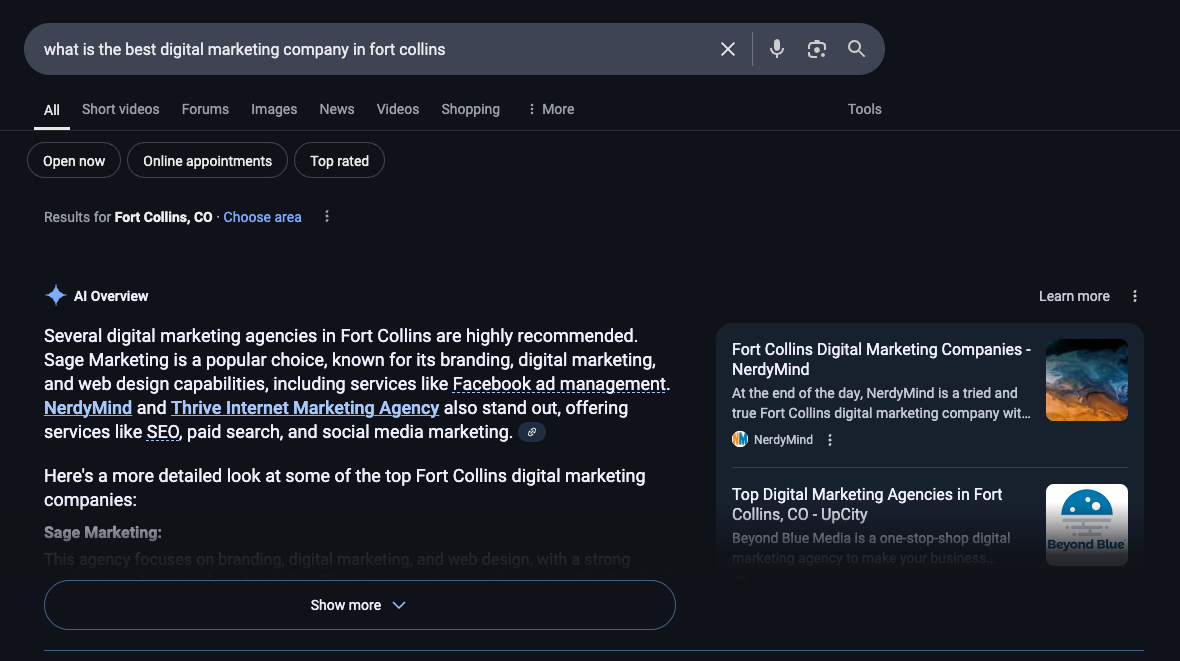Open the NerdyMind link in the AI summary
1180x661 pixels.
point(87,407)
